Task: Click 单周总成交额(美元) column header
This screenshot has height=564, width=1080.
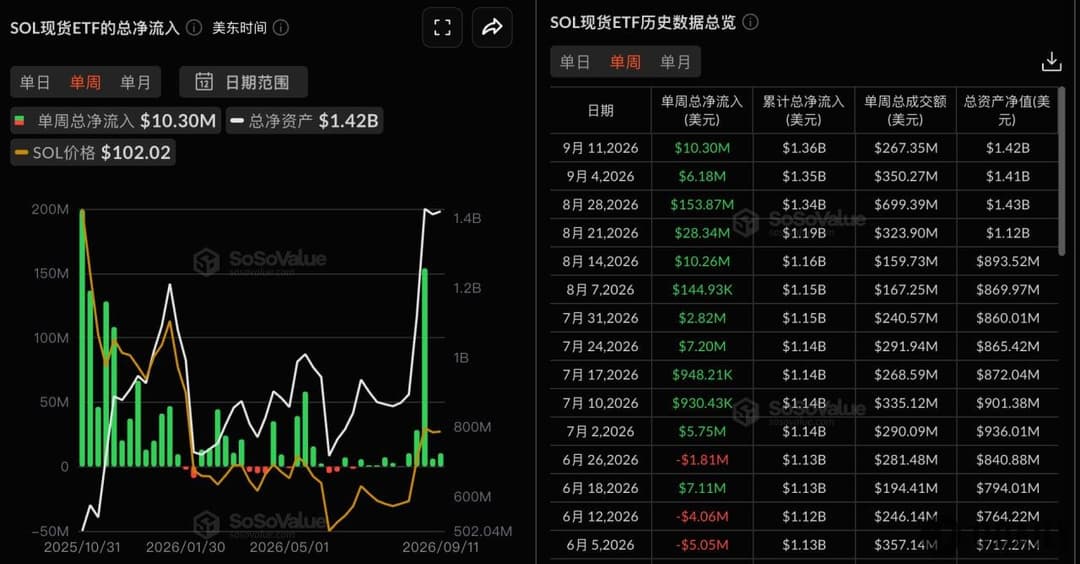Action: pos(905,110)
